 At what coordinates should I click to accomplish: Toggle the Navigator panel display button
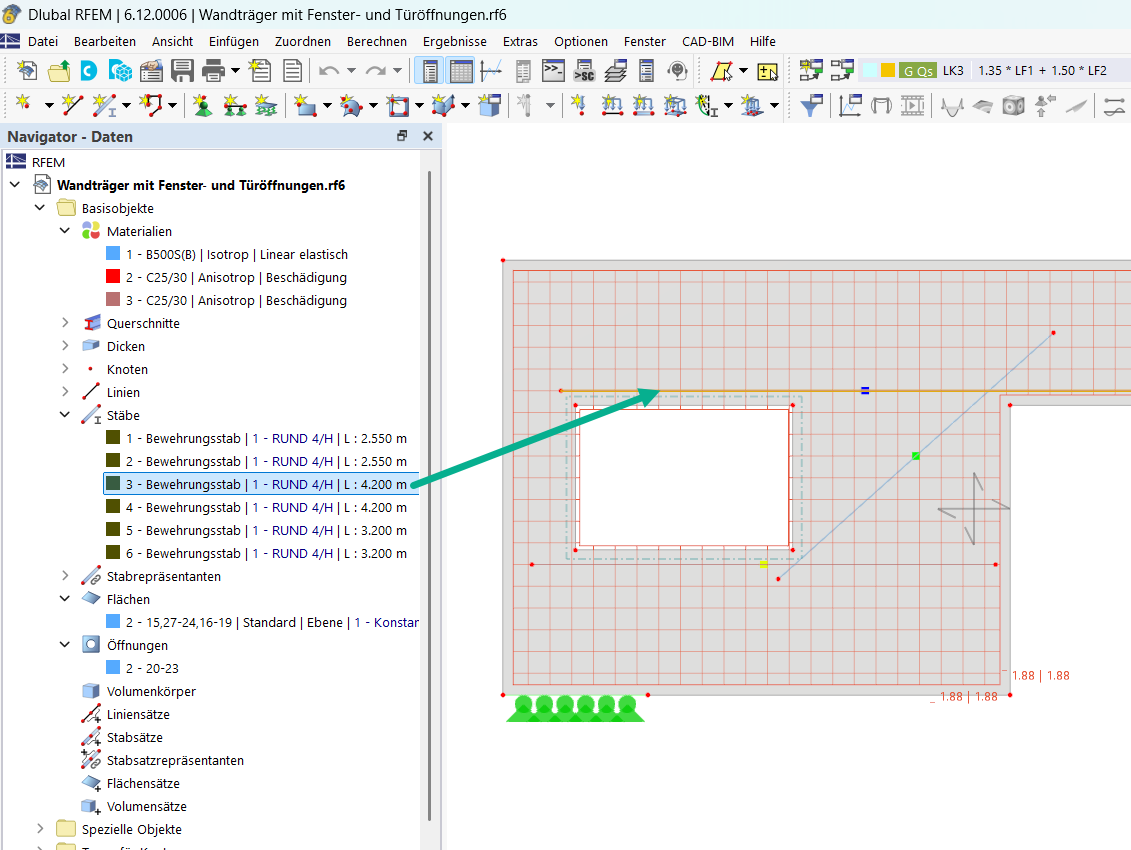(431, 71)
